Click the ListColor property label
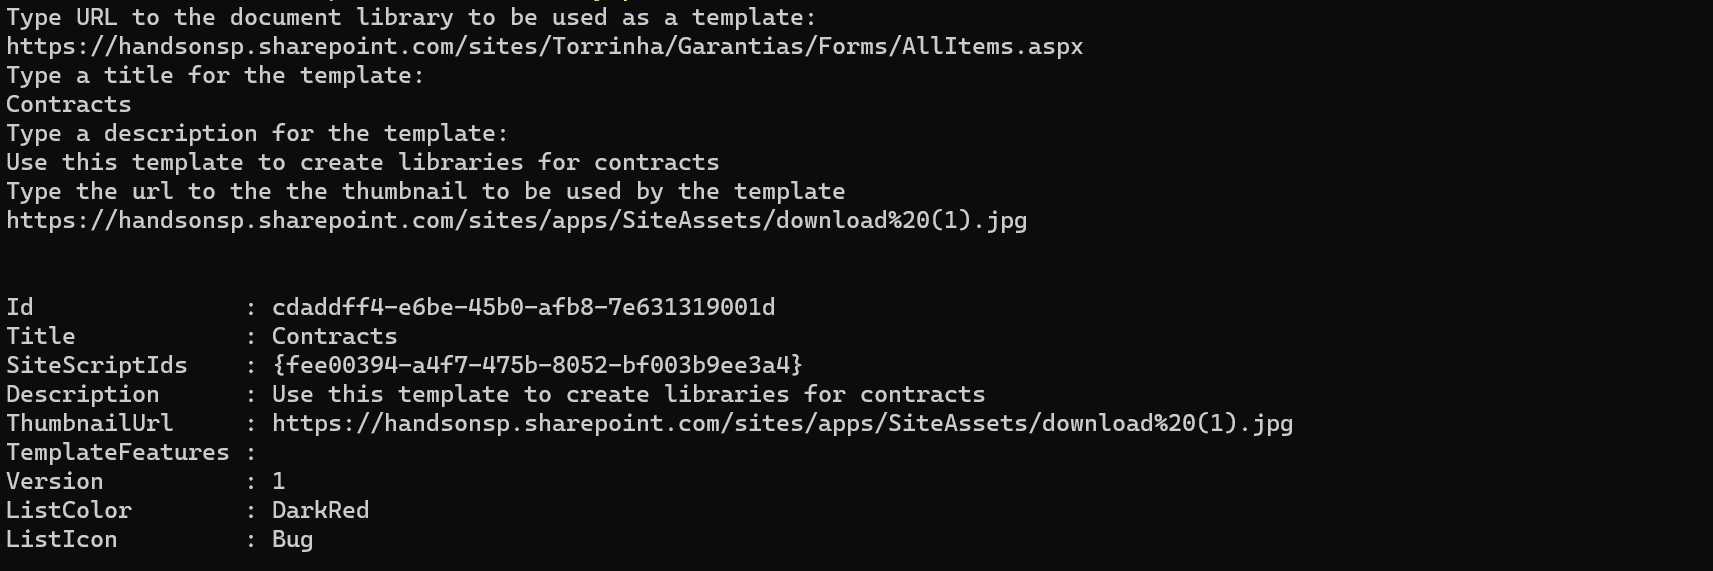This screenshot has width=1713, height=571. point(68,510)
